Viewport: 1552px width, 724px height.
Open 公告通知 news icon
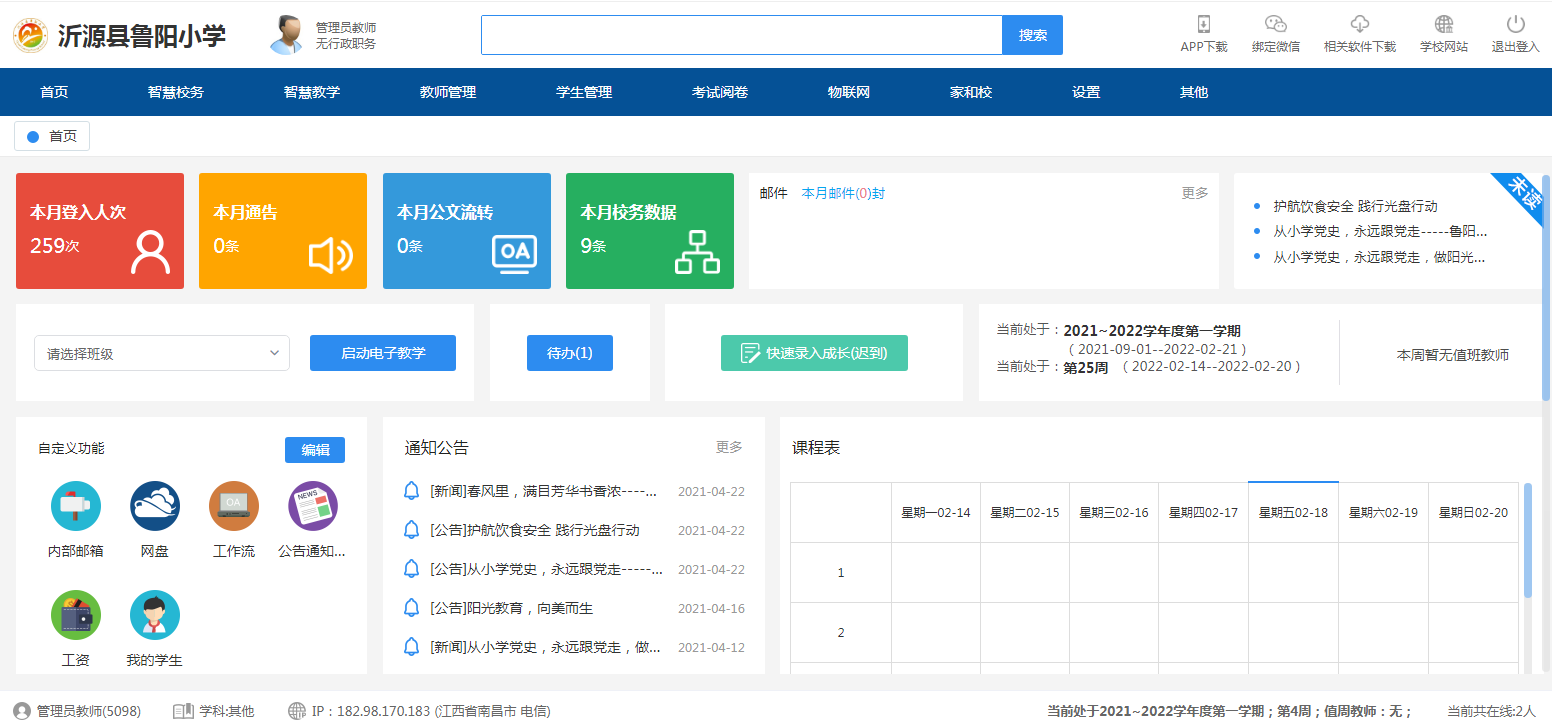click(313, 507)
